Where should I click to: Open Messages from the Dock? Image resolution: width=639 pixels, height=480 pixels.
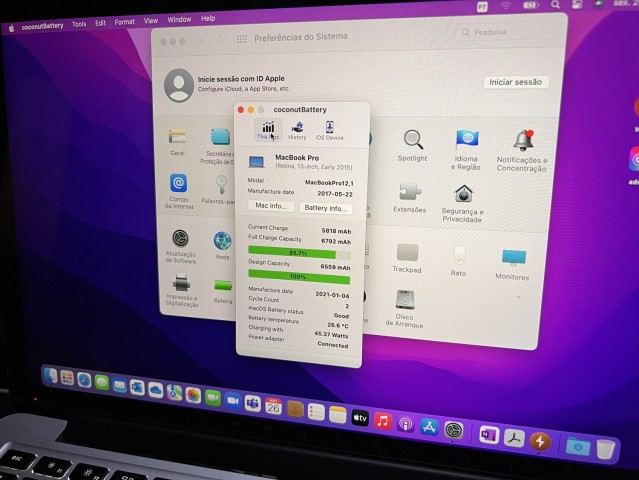[x=102, y=383]
